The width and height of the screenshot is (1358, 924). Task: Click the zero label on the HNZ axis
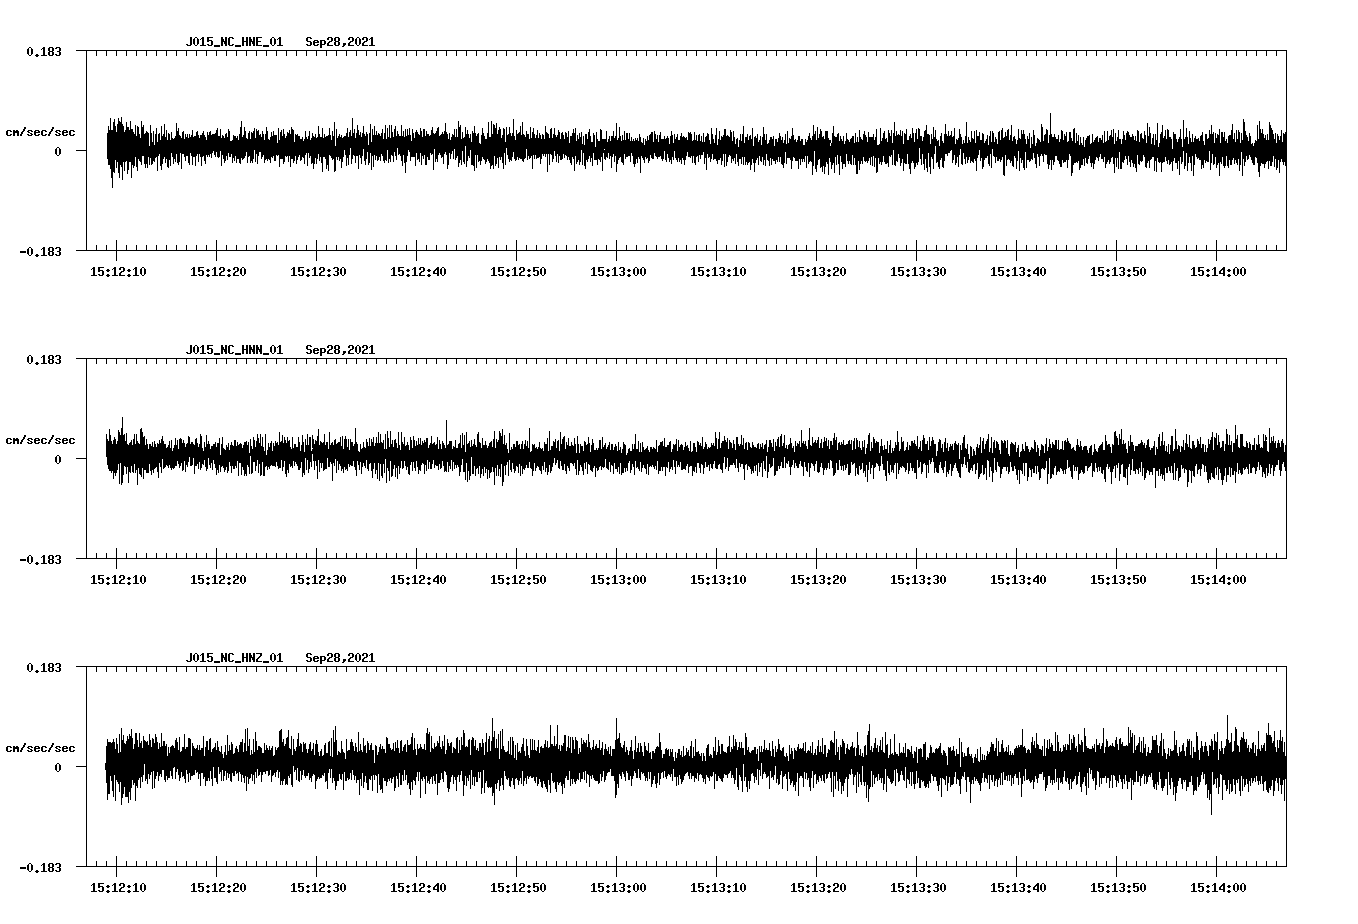tap(58, 767)
